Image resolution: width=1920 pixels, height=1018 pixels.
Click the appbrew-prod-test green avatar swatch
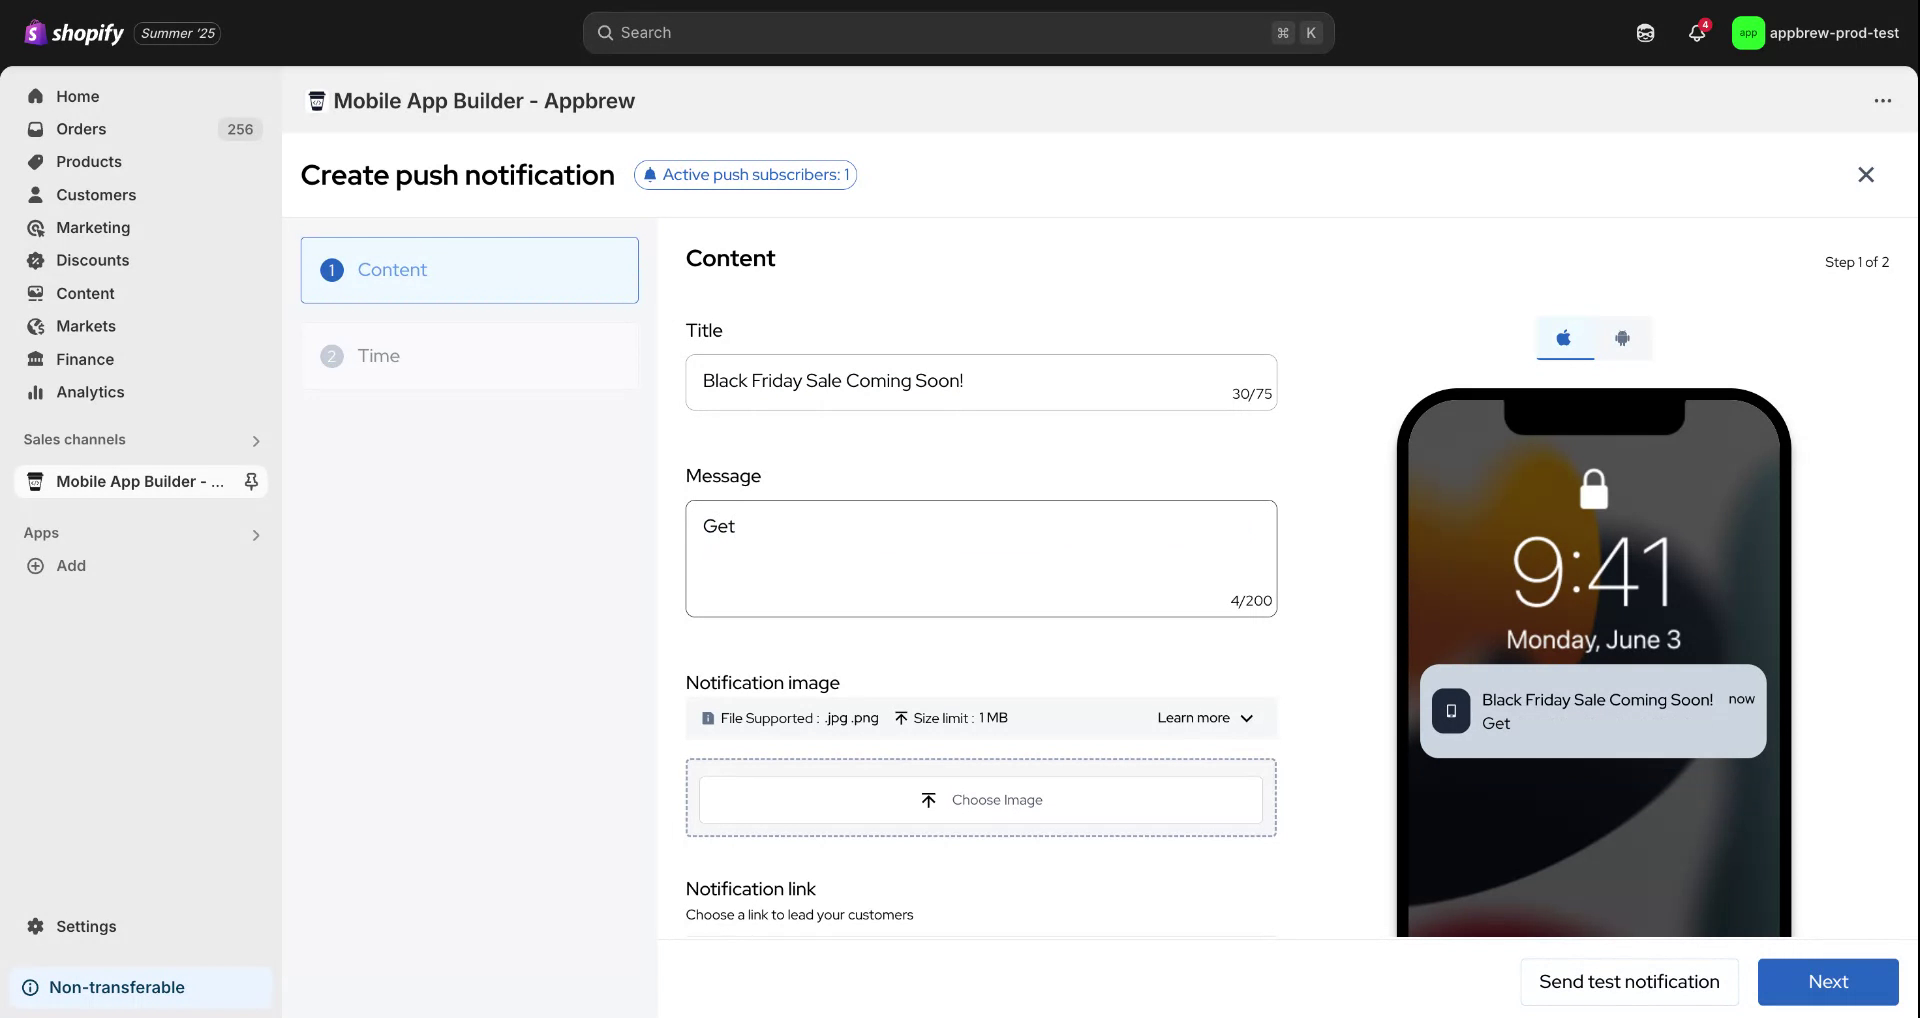(x=1748, y=32)
